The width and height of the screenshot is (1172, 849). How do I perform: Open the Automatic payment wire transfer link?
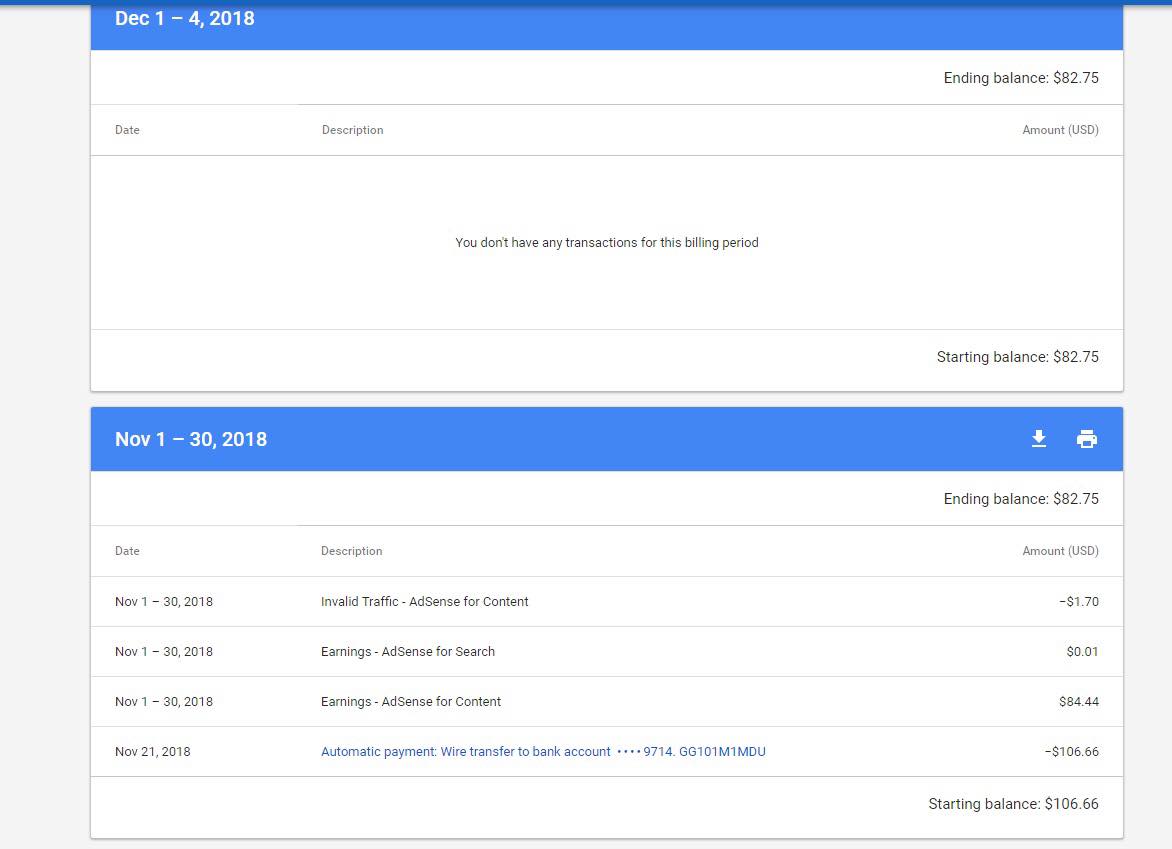(543, 752)
